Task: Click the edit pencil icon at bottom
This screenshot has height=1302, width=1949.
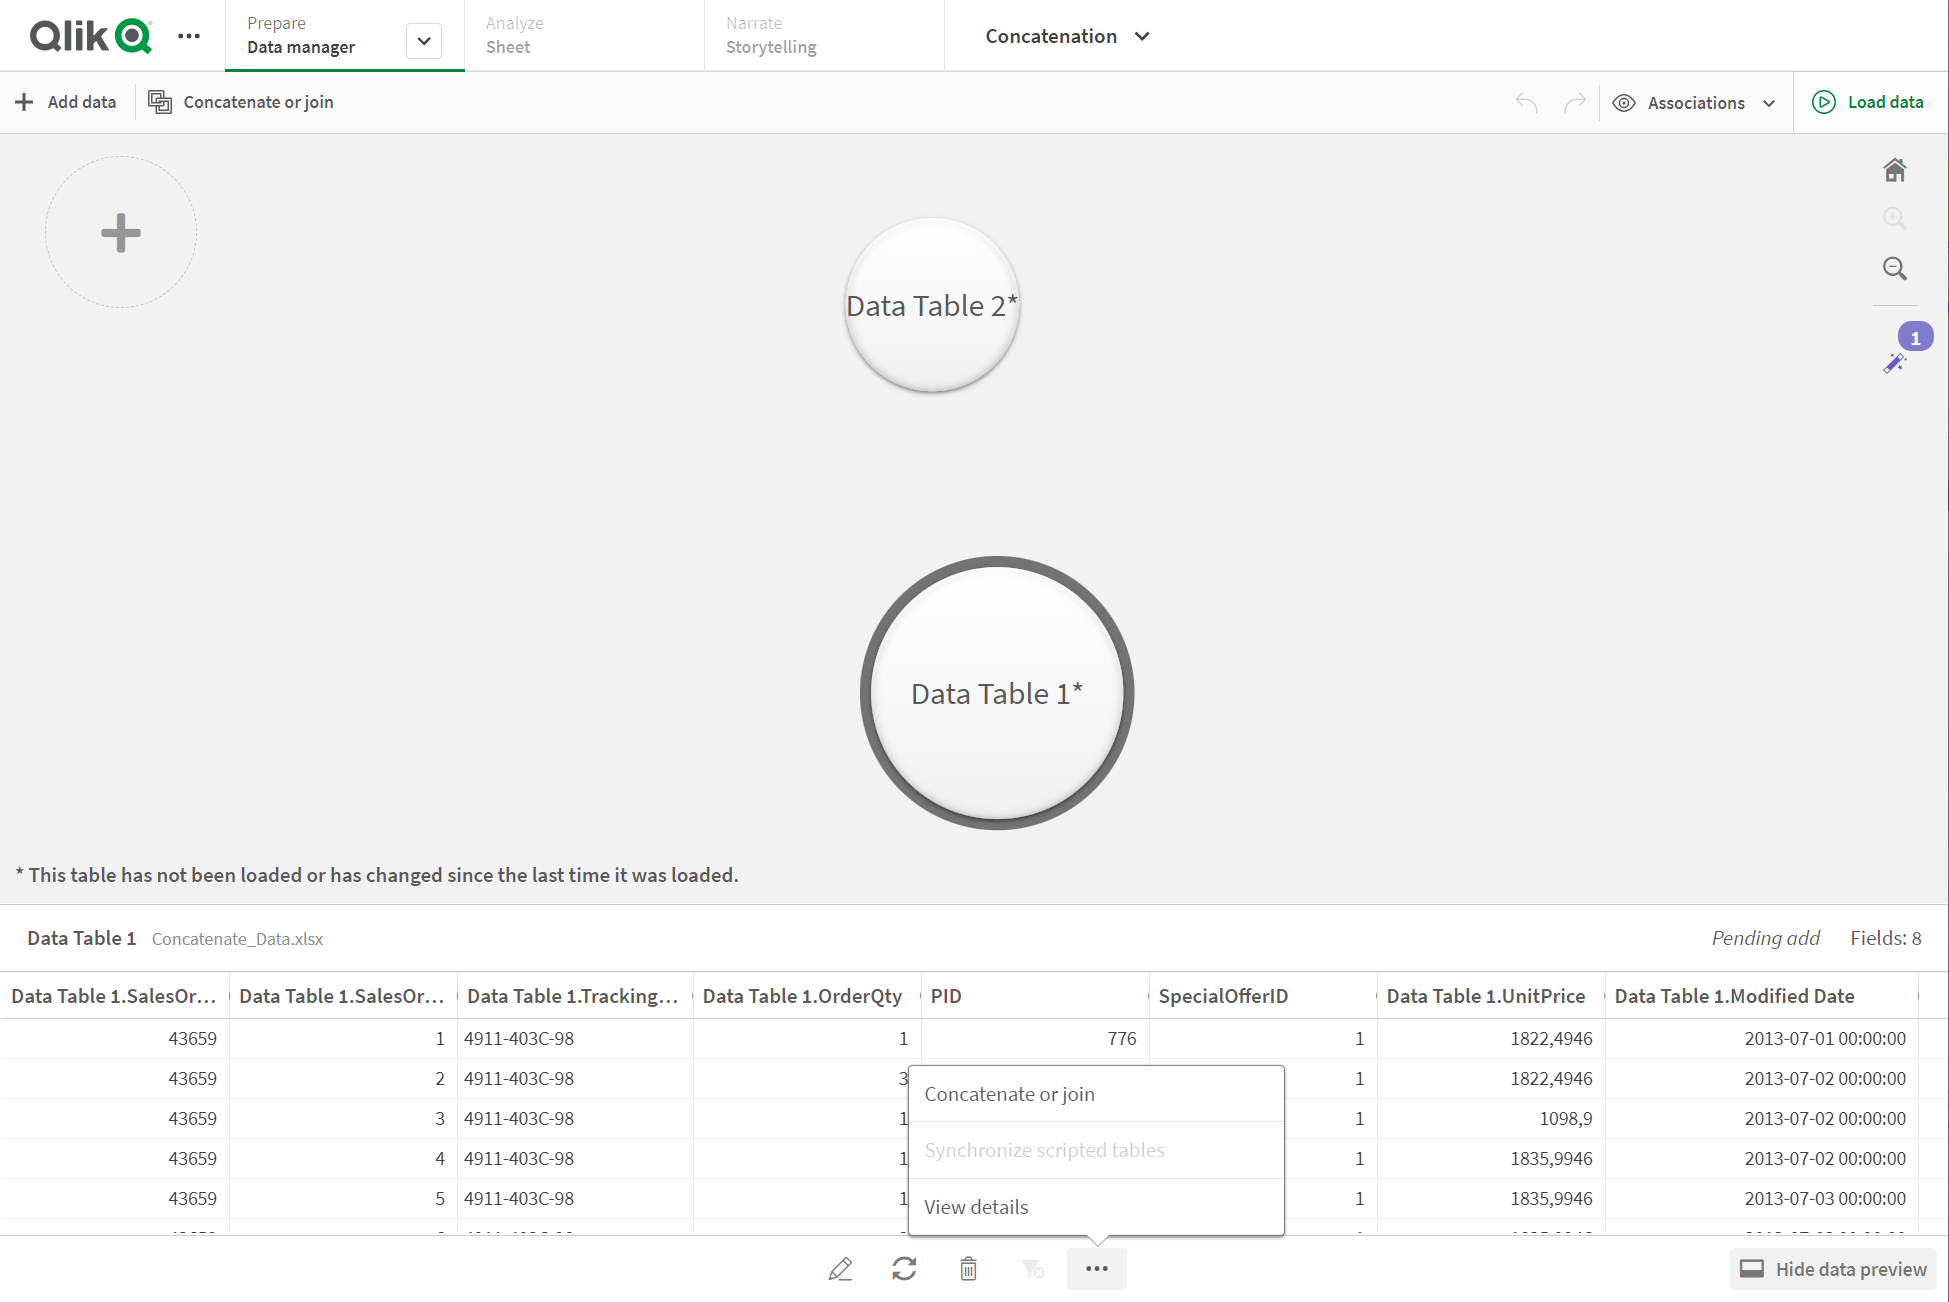Action: 842,1267
